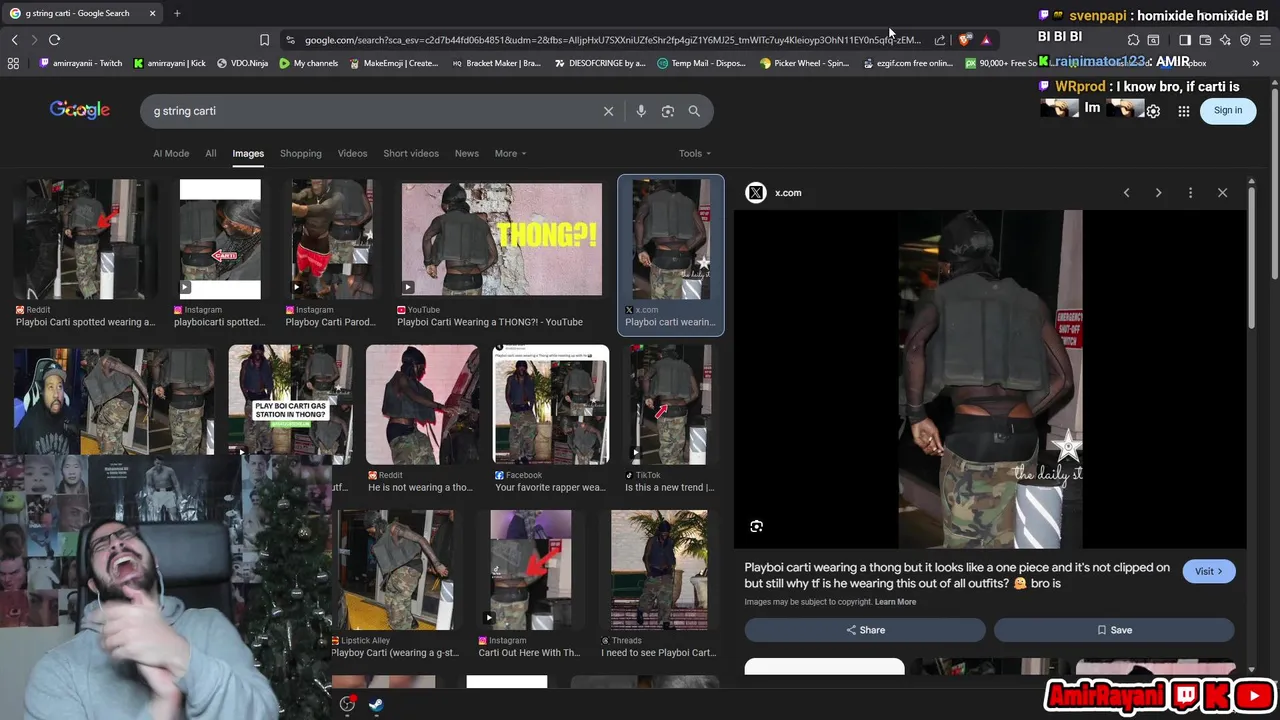Open Facebook Your favorite rapper thumbnail
This screenshot has width=1280, height=720.
coord(551,405)
